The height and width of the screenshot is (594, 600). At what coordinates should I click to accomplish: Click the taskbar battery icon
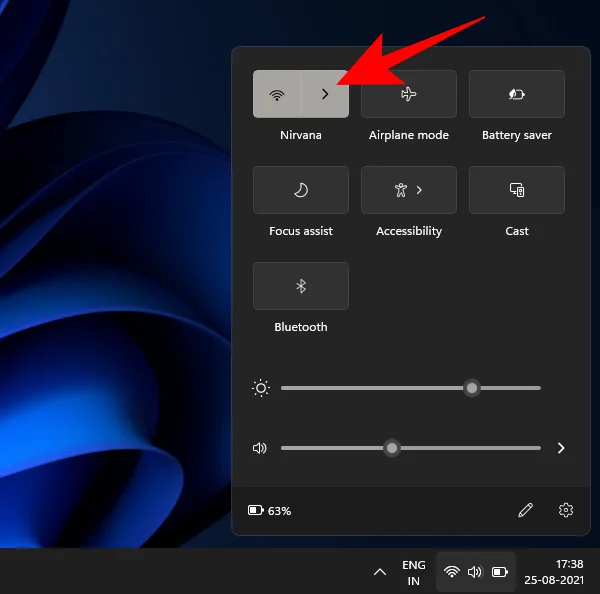pyautogui.click(x=500, y=572)
